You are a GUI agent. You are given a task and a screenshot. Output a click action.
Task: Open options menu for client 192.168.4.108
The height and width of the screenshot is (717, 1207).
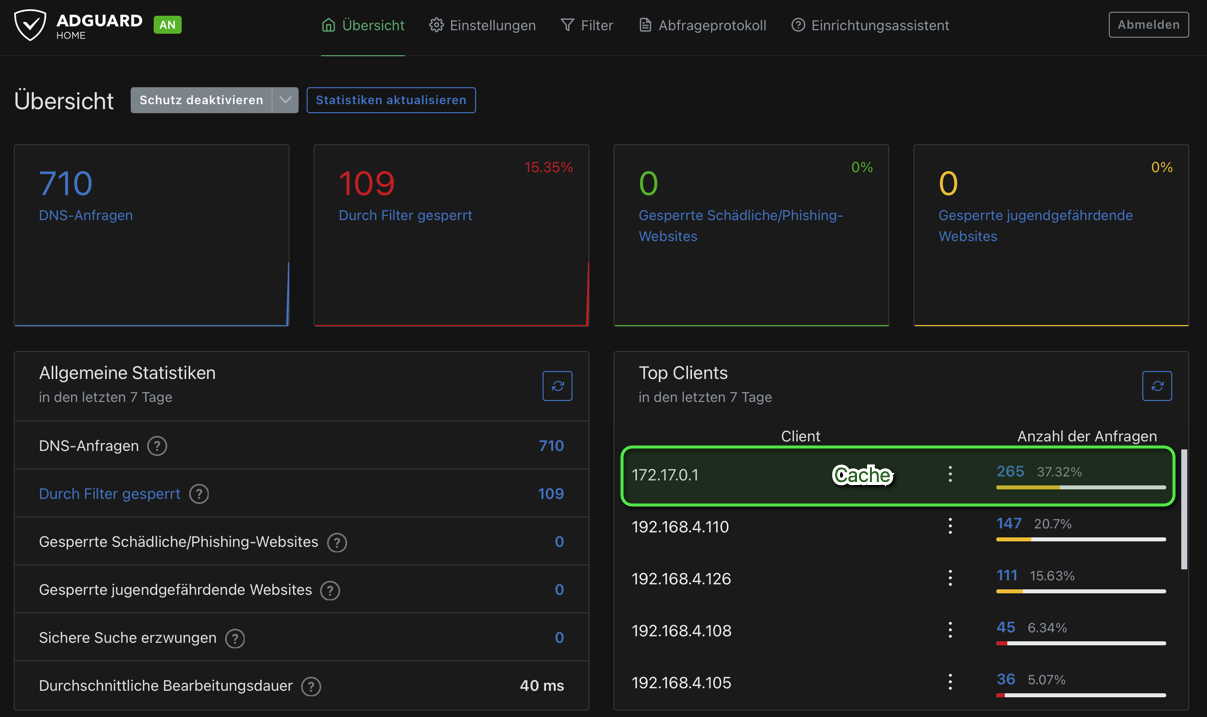[x=950, y=631]
